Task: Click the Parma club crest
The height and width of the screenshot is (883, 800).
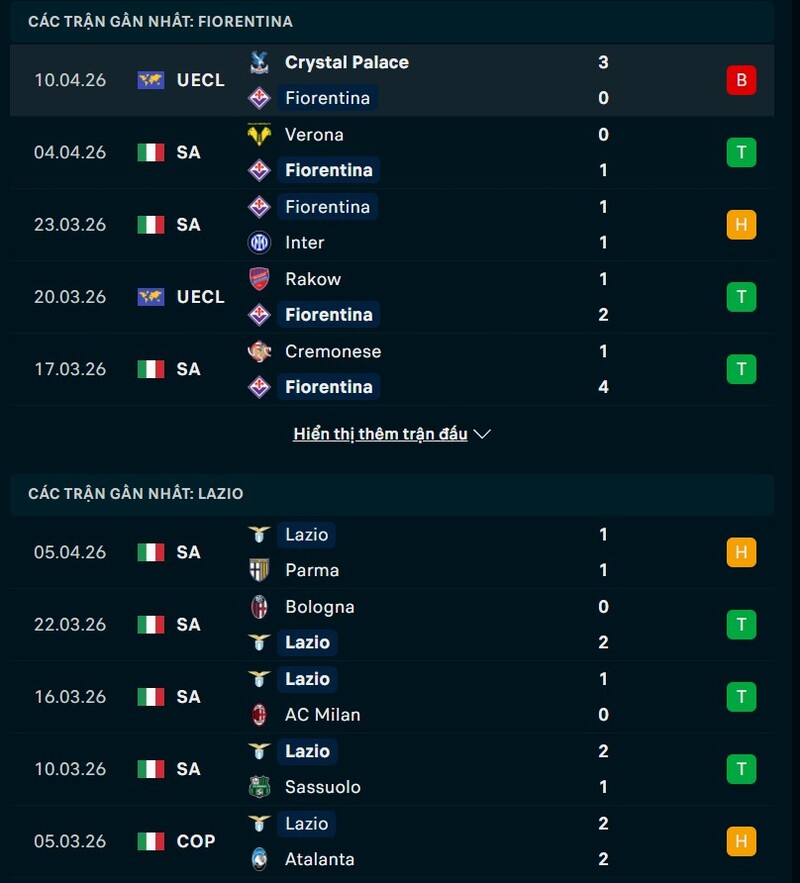Action: point(258,570)
